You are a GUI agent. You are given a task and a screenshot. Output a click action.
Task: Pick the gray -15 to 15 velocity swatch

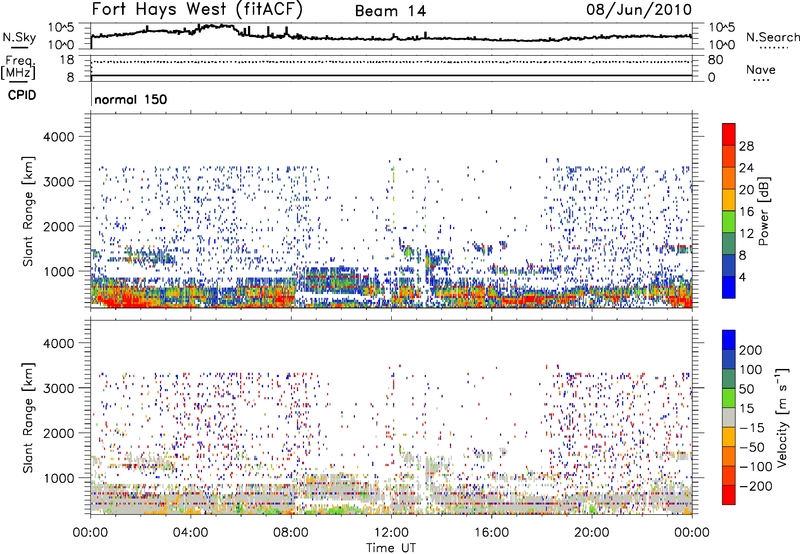coord(729,417)
